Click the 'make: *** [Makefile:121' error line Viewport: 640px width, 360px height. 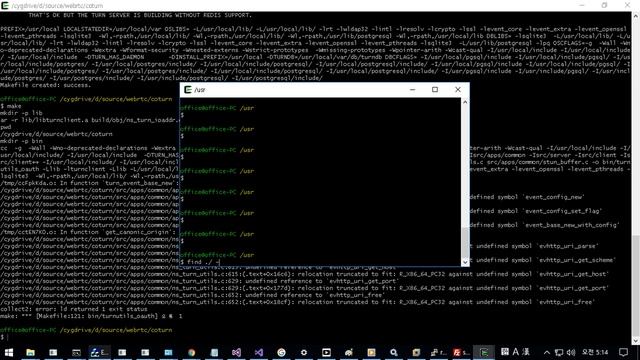click(91, 316)
